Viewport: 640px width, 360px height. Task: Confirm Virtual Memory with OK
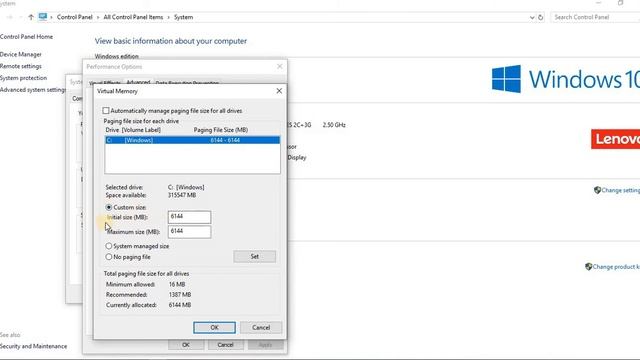pos(214,327)
